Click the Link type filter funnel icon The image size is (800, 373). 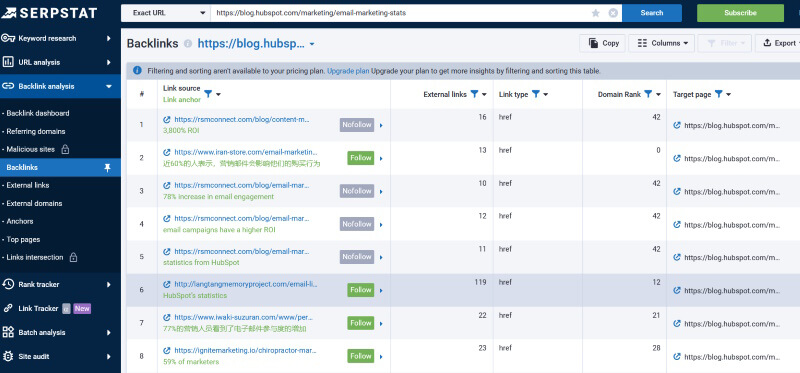tap(536, 94)
